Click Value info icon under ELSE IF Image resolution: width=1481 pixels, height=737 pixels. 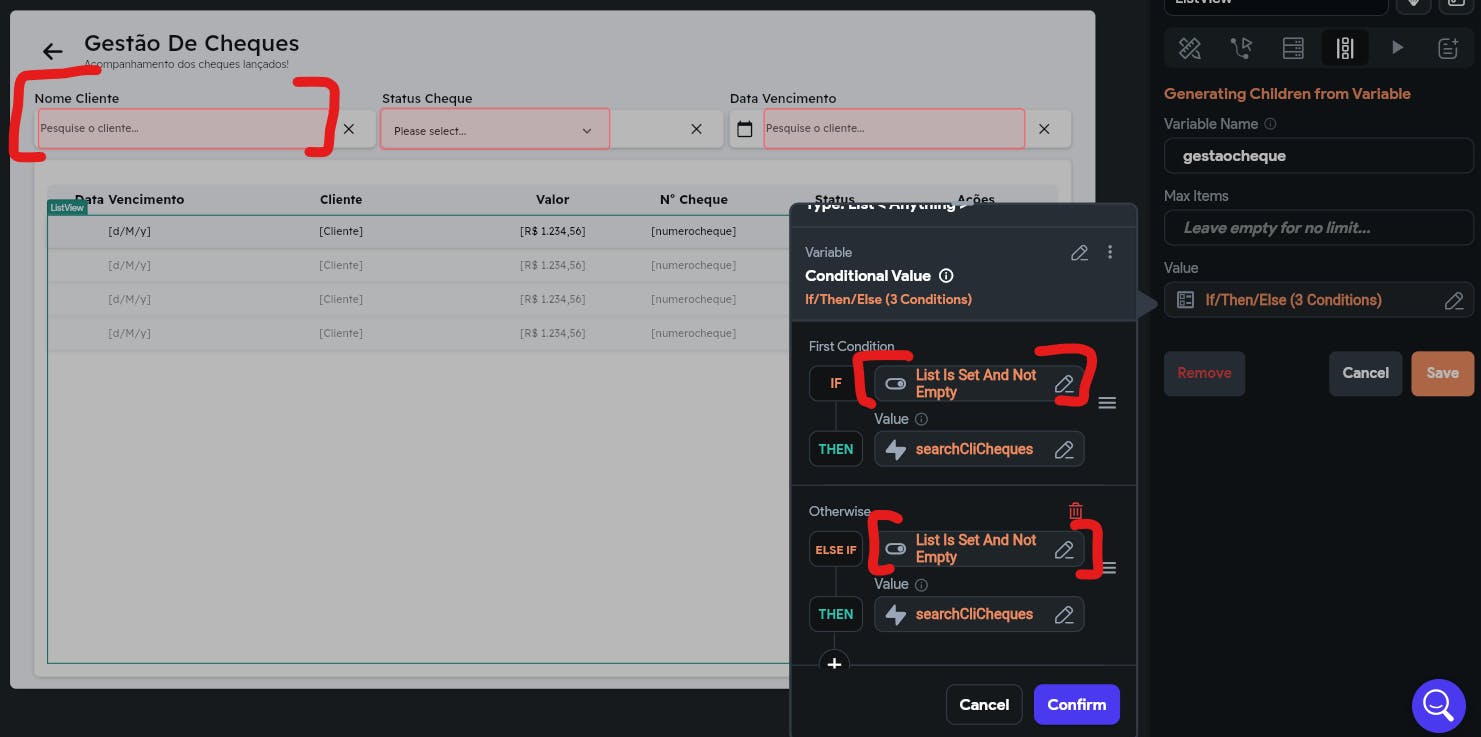(x=921, y=585)
